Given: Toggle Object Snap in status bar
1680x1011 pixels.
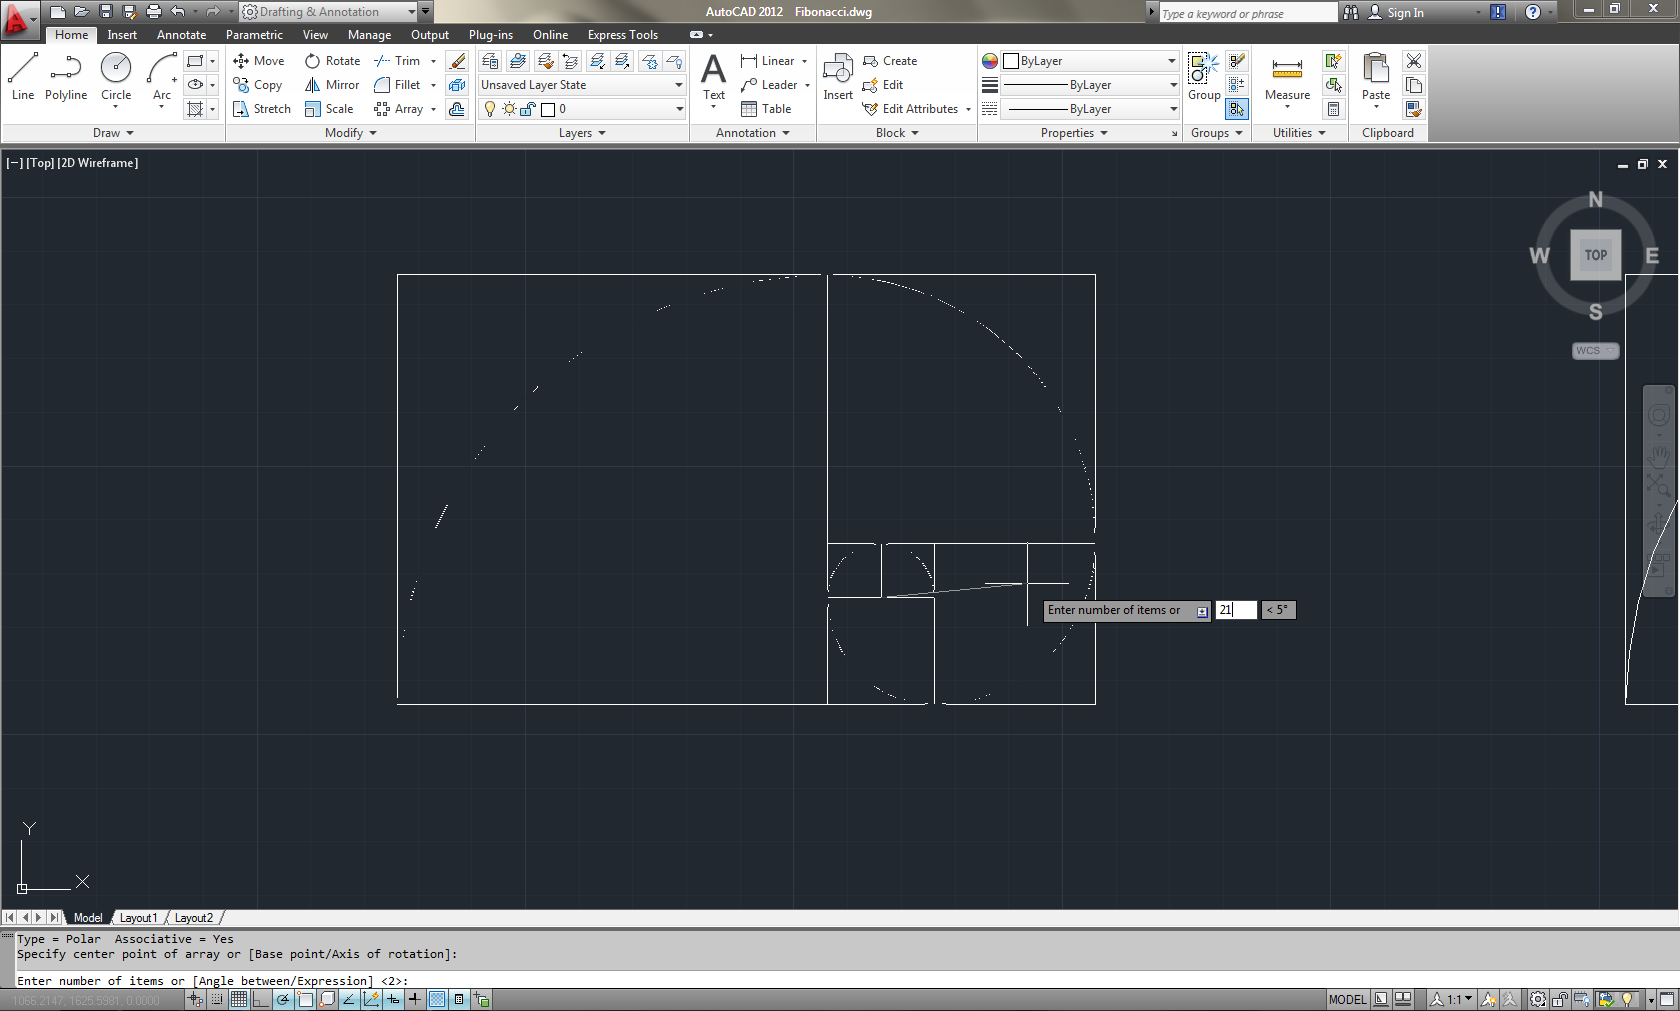Looking at the screenshot, I should coord(305,999).
